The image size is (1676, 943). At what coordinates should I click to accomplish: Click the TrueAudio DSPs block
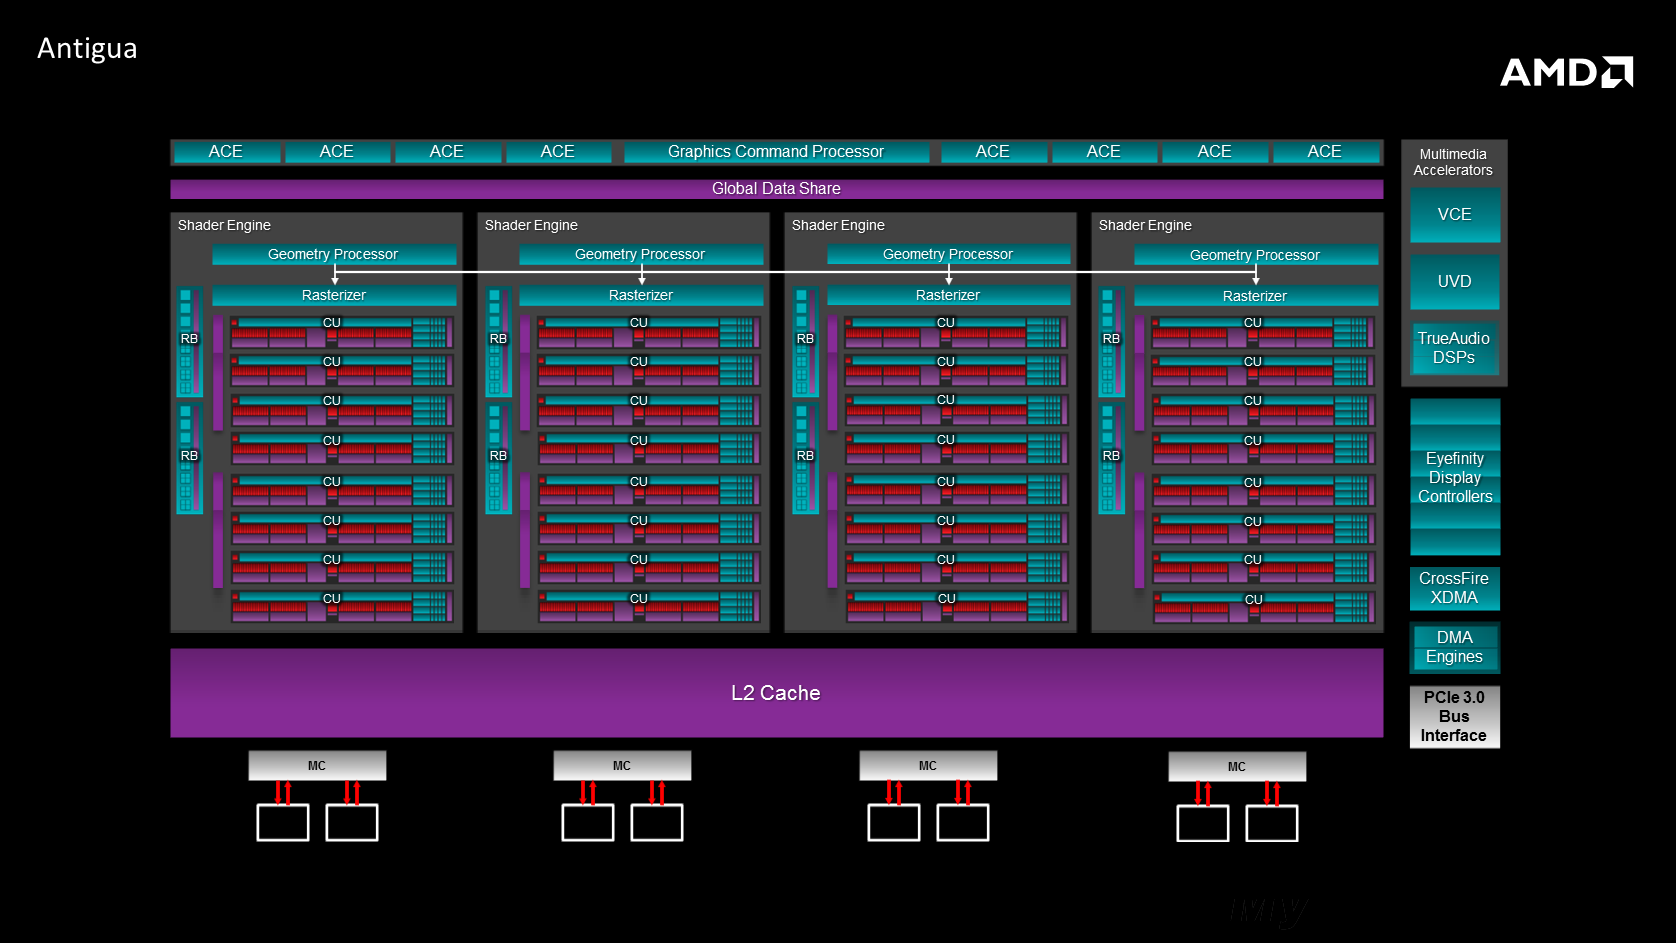[1454, 348]
